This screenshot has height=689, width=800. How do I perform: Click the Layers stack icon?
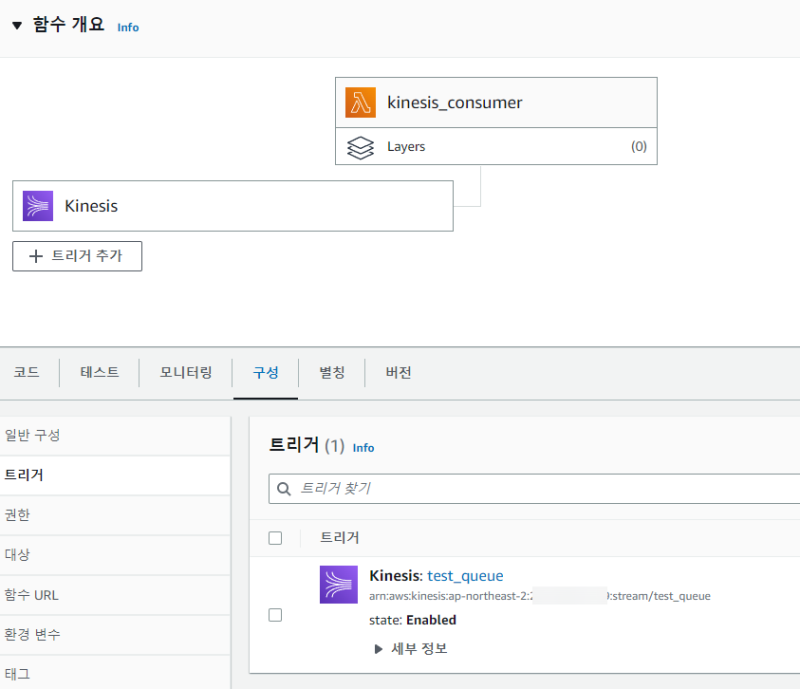(x=360, y=147)
